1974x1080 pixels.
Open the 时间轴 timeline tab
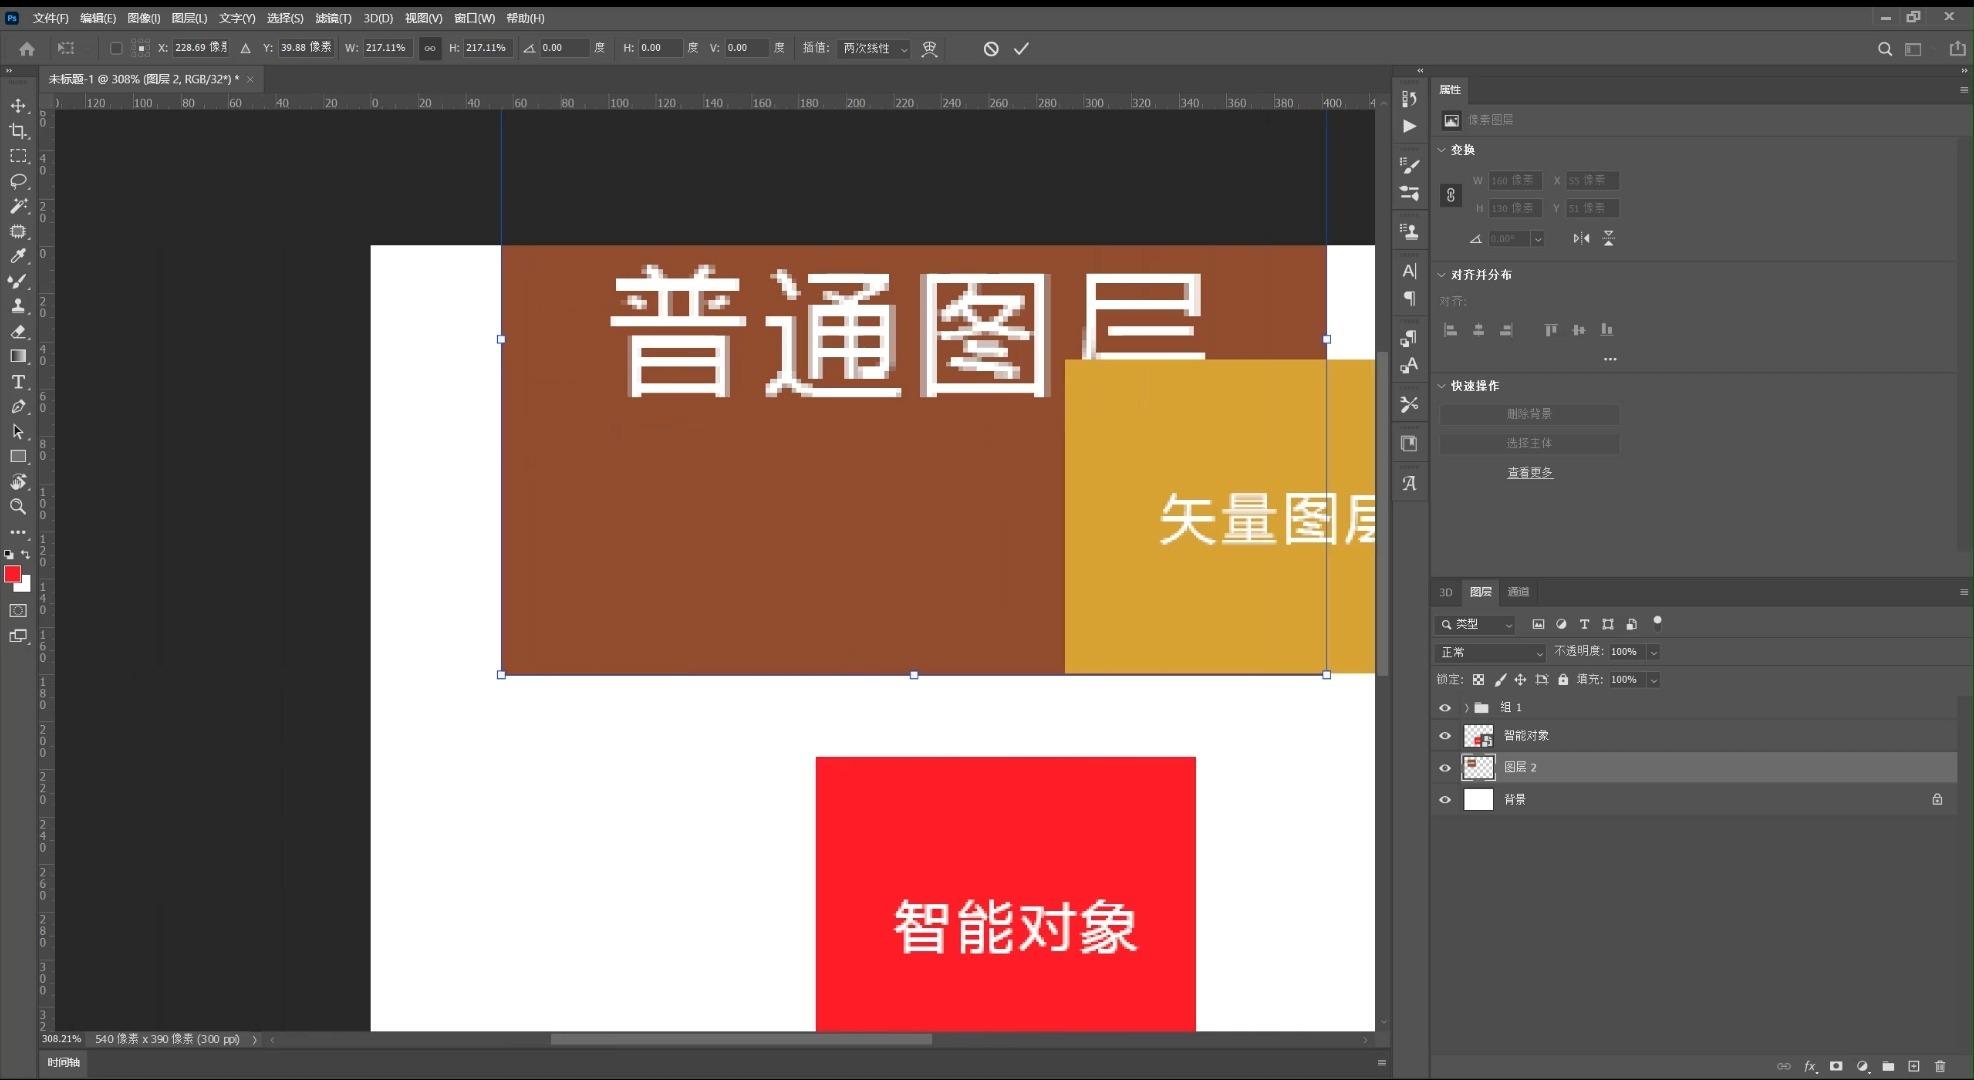[x=63, y=1063]
